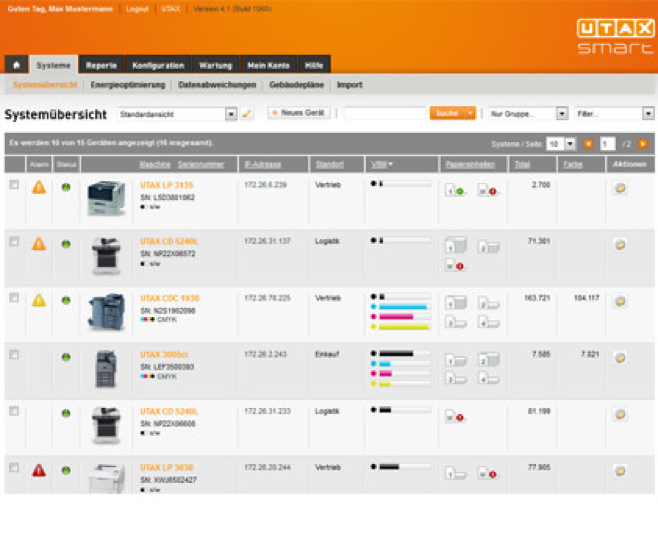Click the green status icon for UTAX LP 3135
Screen dimensions: 658x550
[x=66, y=187]
